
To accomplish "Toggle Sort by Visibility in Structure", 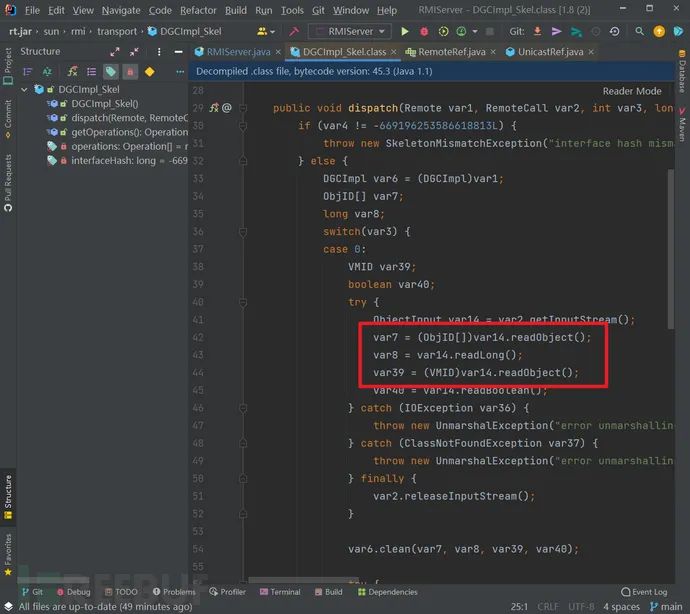I will [x=27, y=71].
